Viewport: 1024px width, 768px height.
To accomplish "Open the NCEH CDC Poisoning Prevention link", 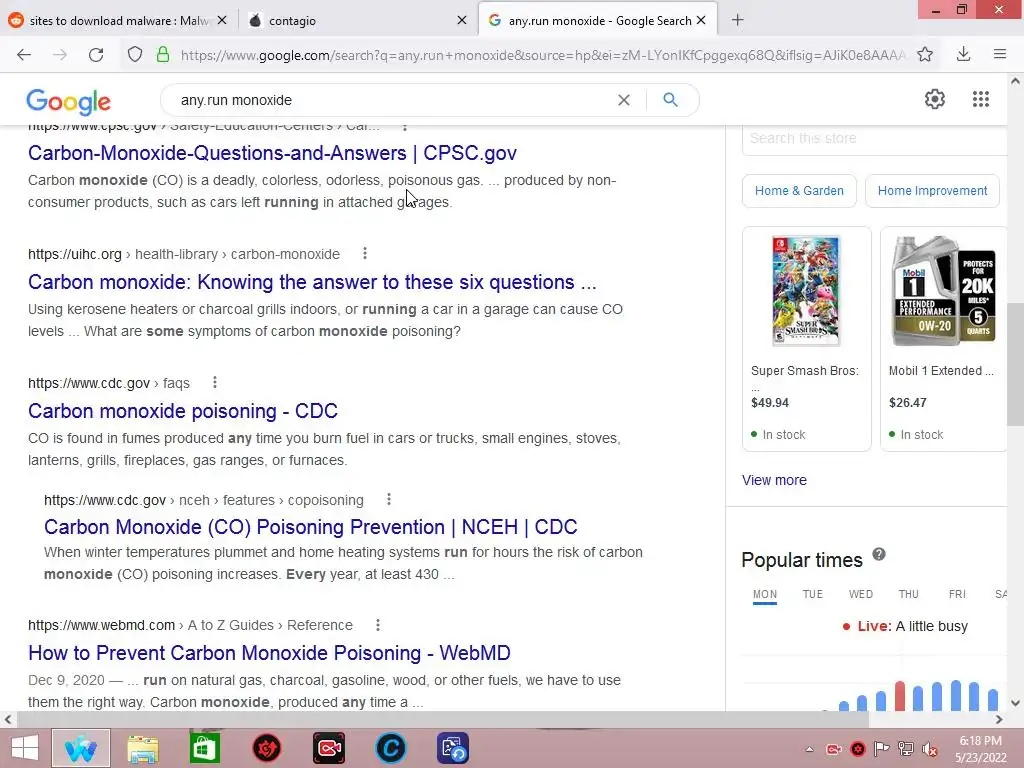I will tap(311, 527).
